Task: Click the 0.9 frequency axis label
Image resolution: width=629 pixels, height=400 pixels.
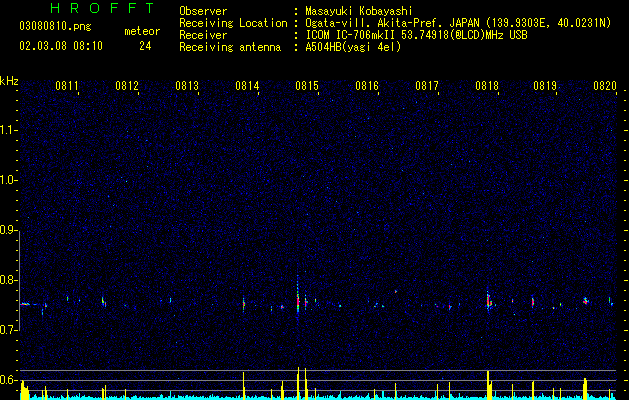Action: (9, 230)
